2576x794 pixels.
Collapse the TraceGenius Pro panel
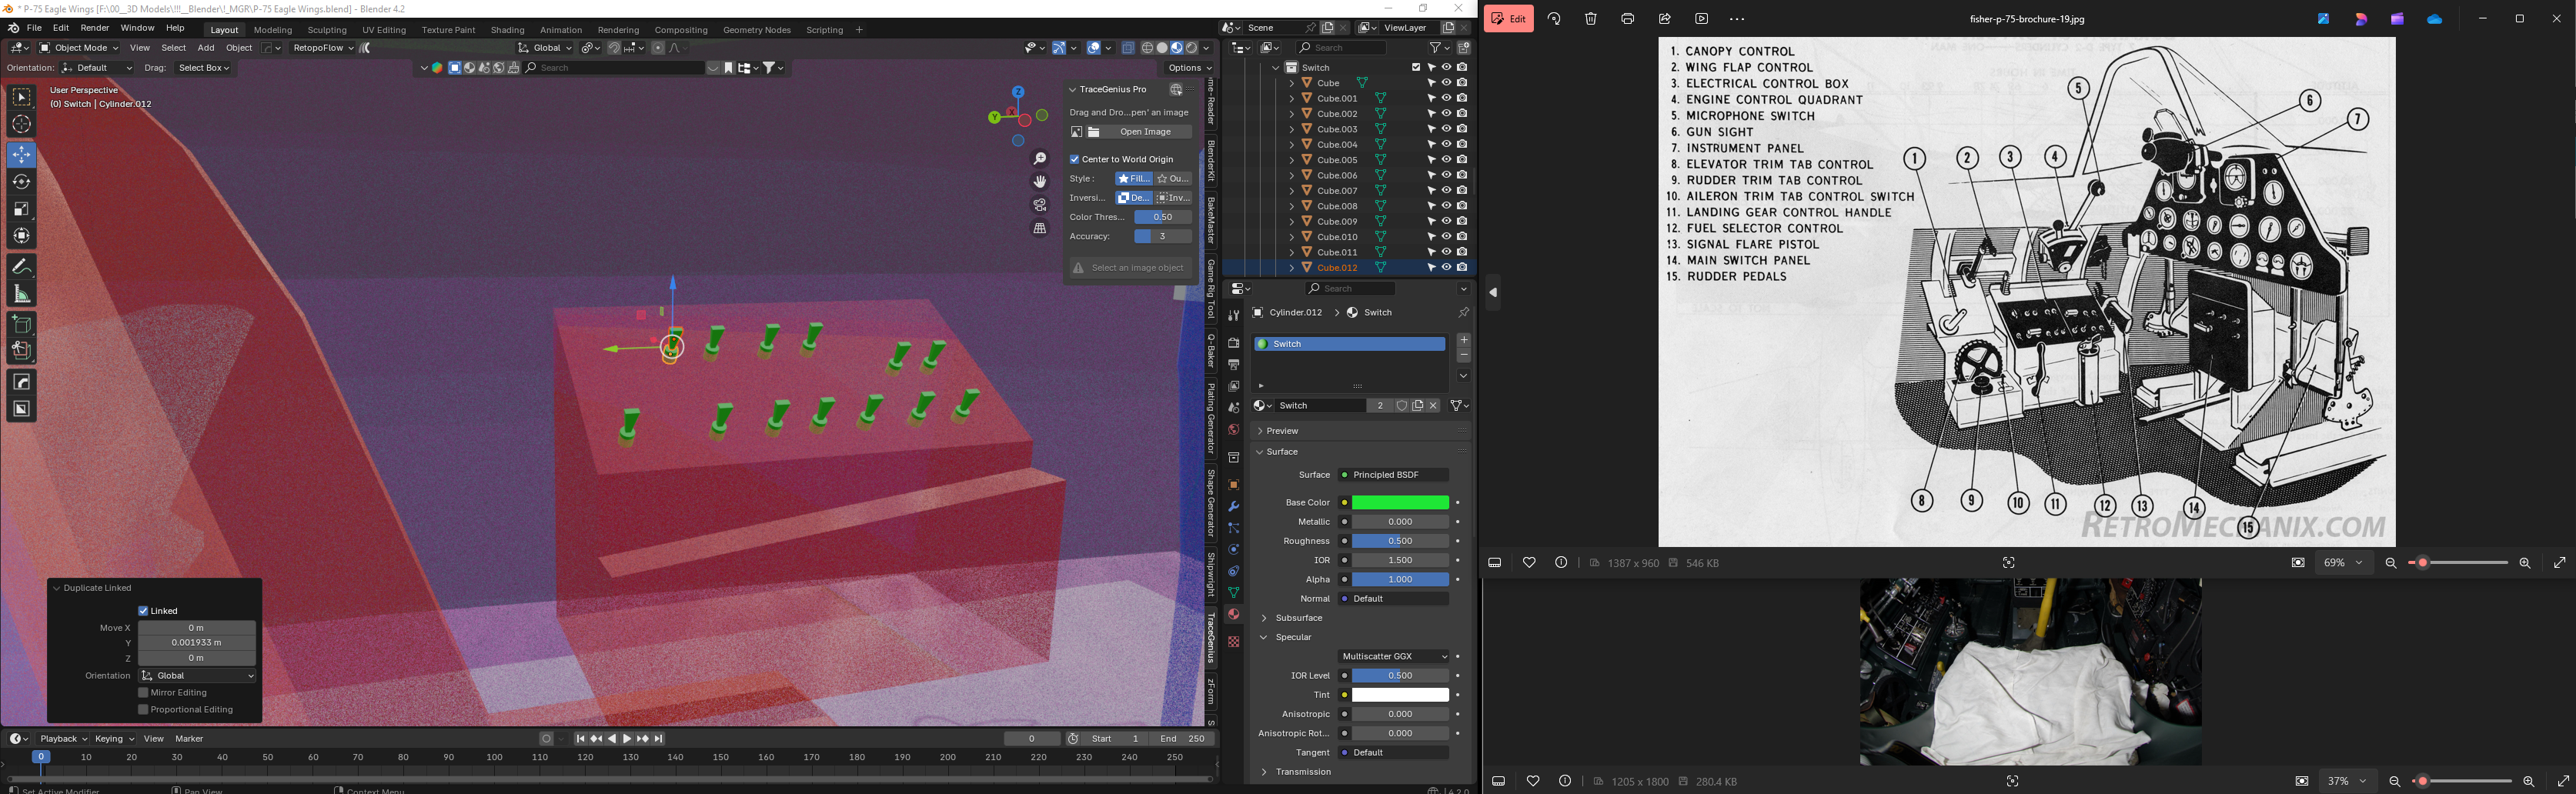coord(1073,90)
